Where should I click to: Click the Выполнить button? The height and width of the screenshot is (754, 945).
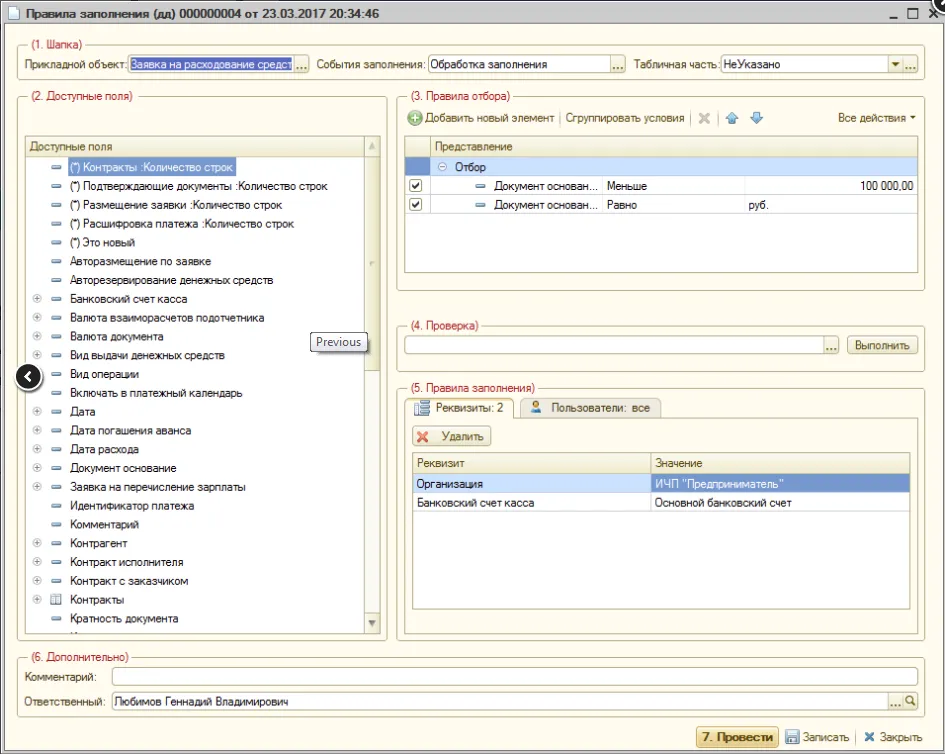pos(882,345)
